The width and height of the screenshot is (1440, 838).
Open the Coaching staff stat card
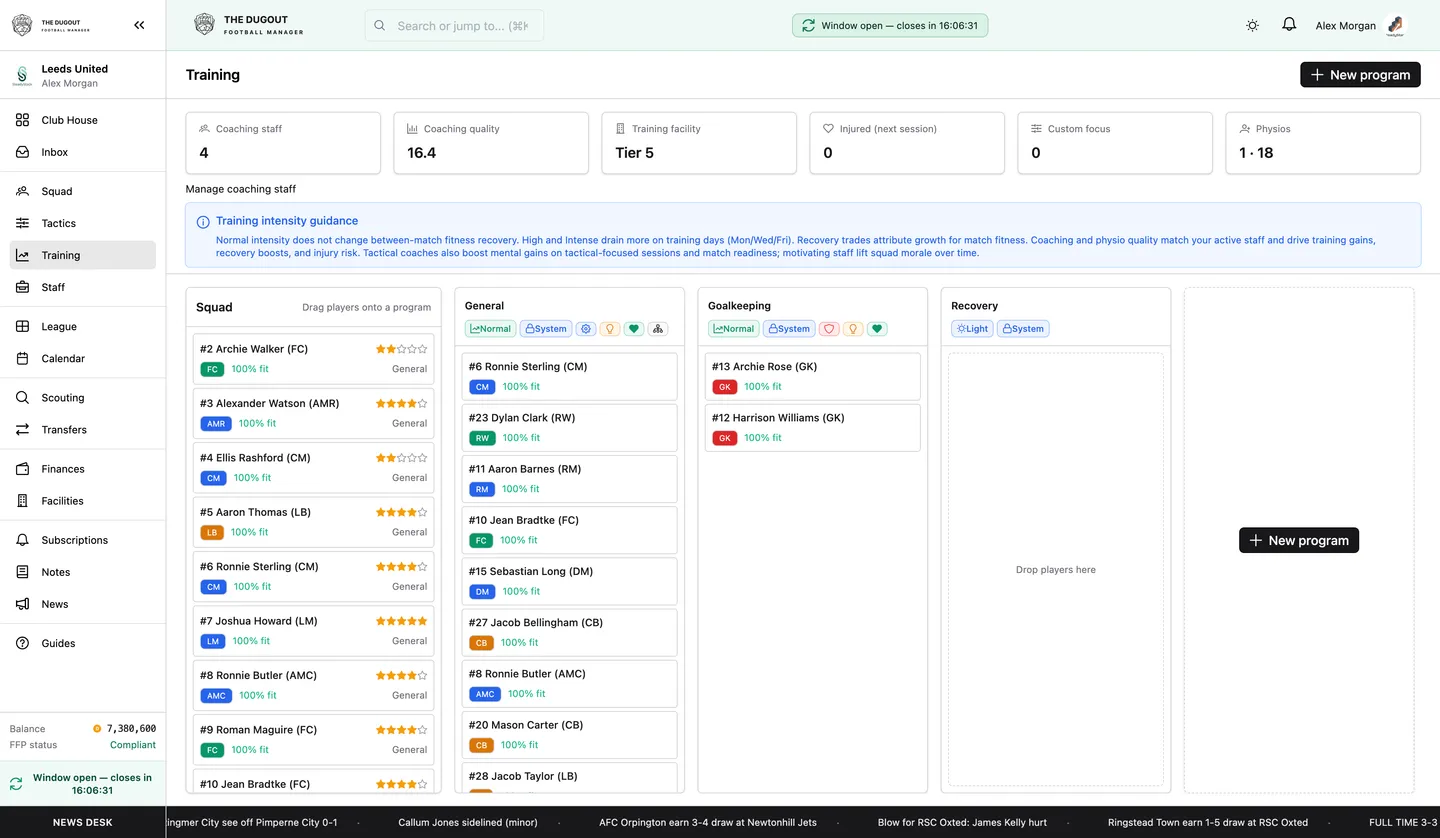(283, 143)
